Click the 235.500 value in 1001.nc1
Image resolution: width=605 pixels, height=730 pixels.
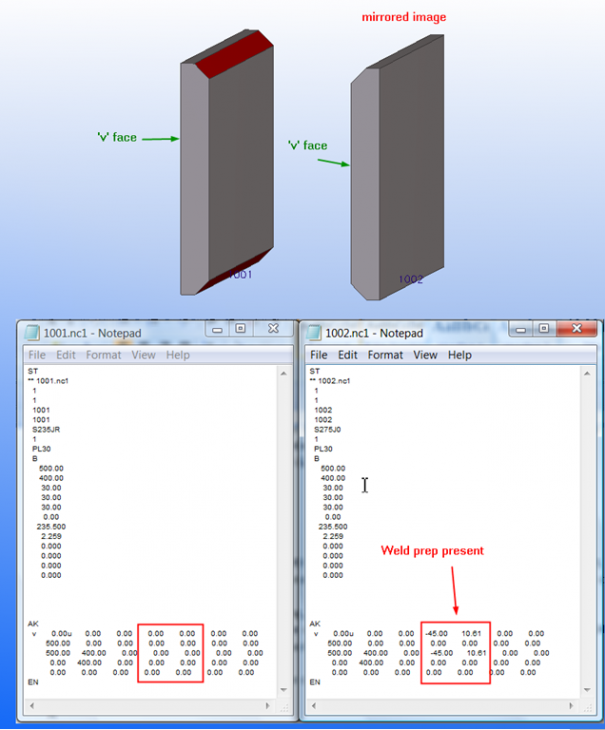(x=51, y=527)
